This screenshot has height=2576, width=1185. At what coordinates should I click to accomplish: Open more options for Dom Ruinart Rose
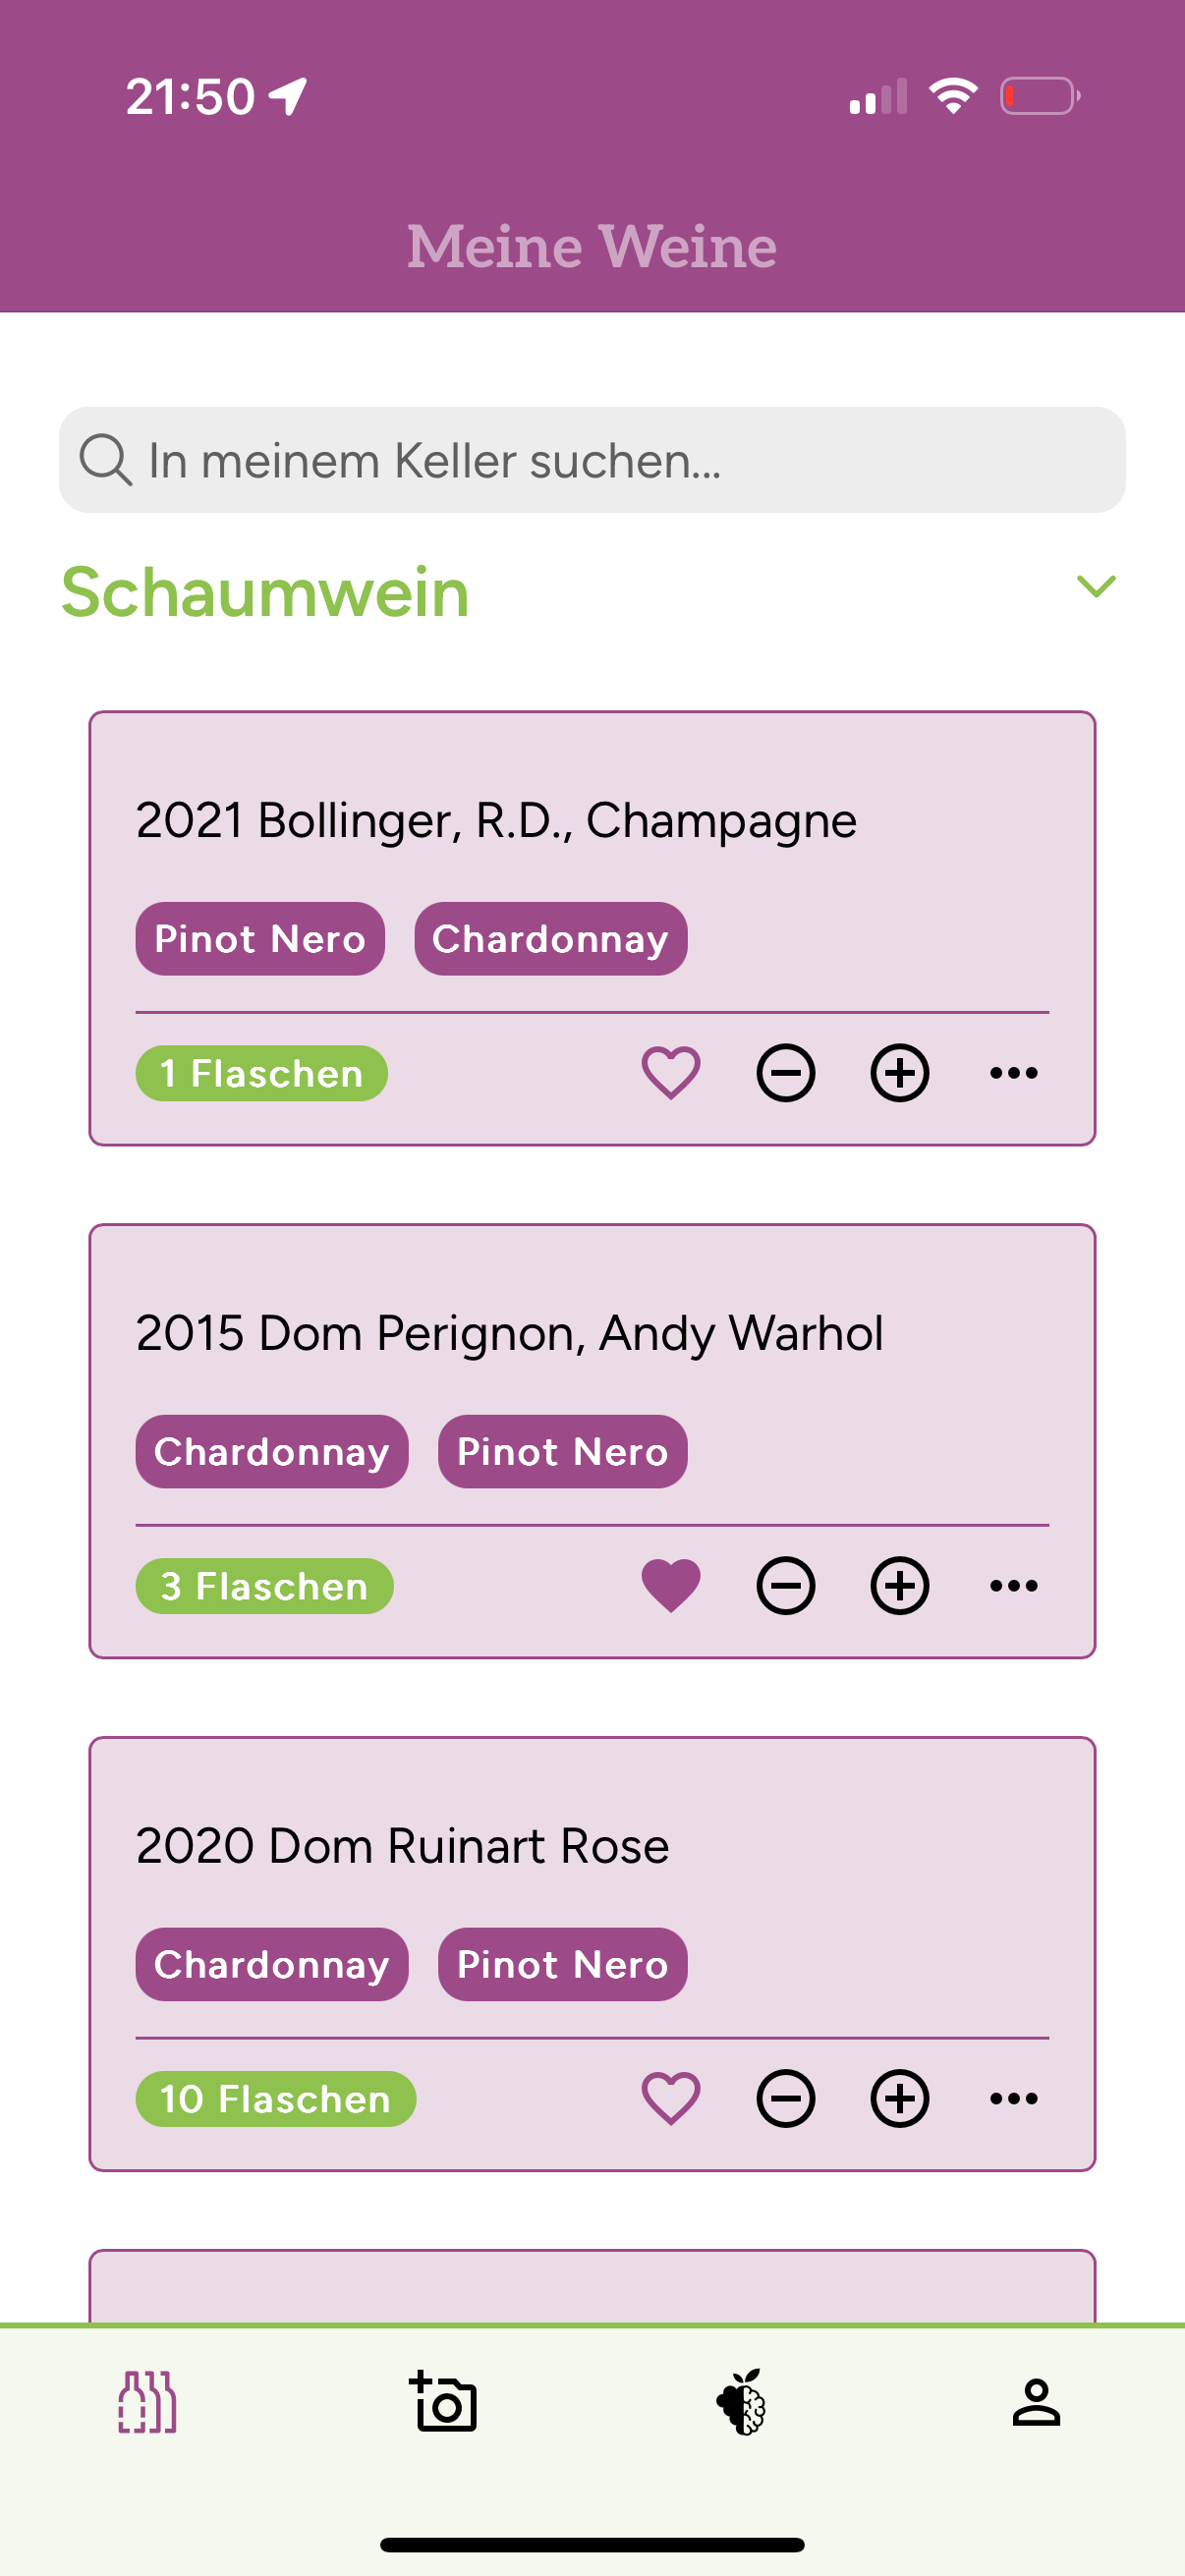click(1014, 2098)
